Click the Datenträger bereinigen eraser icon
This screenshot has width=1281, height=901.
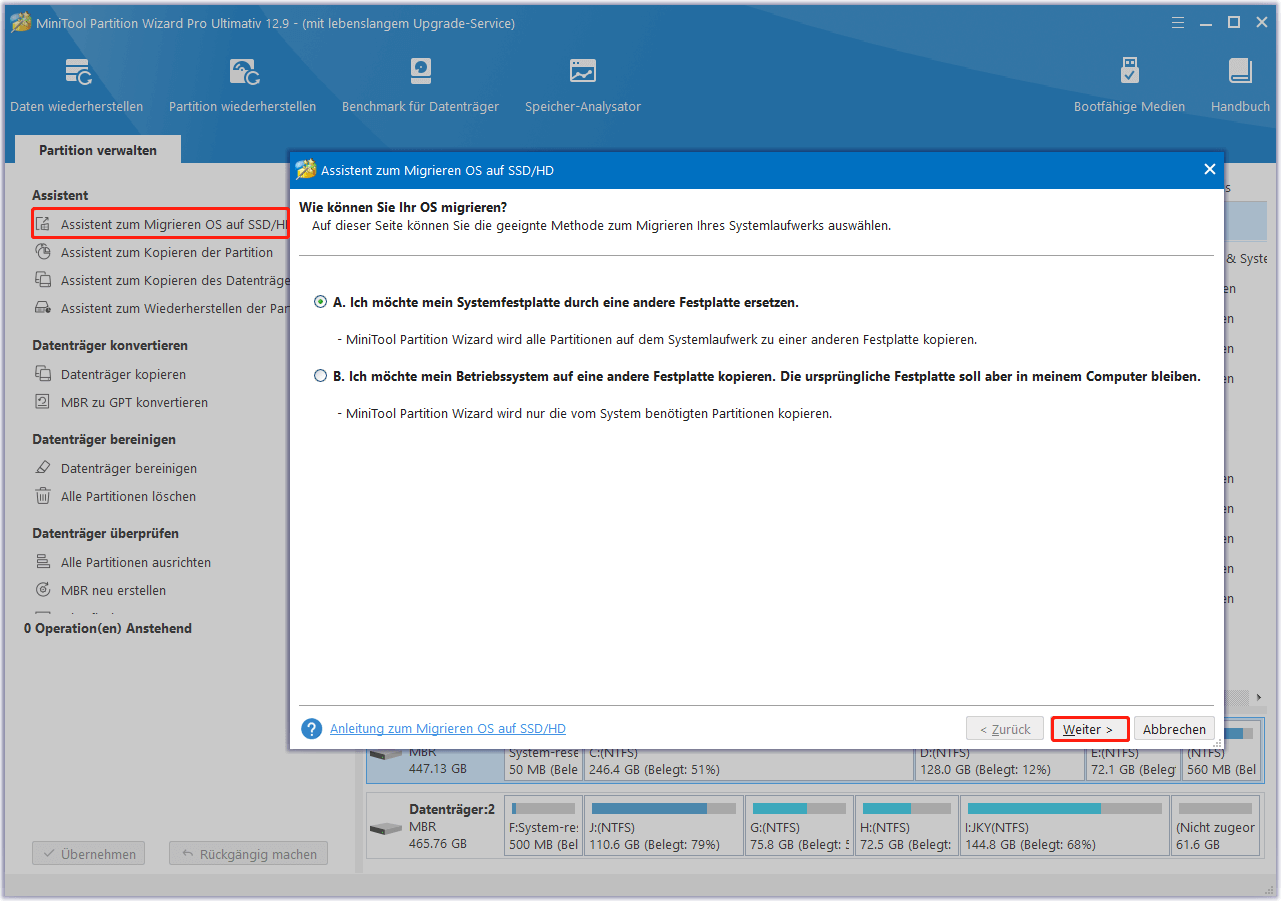pyautogui.click(x=43, y=468)
